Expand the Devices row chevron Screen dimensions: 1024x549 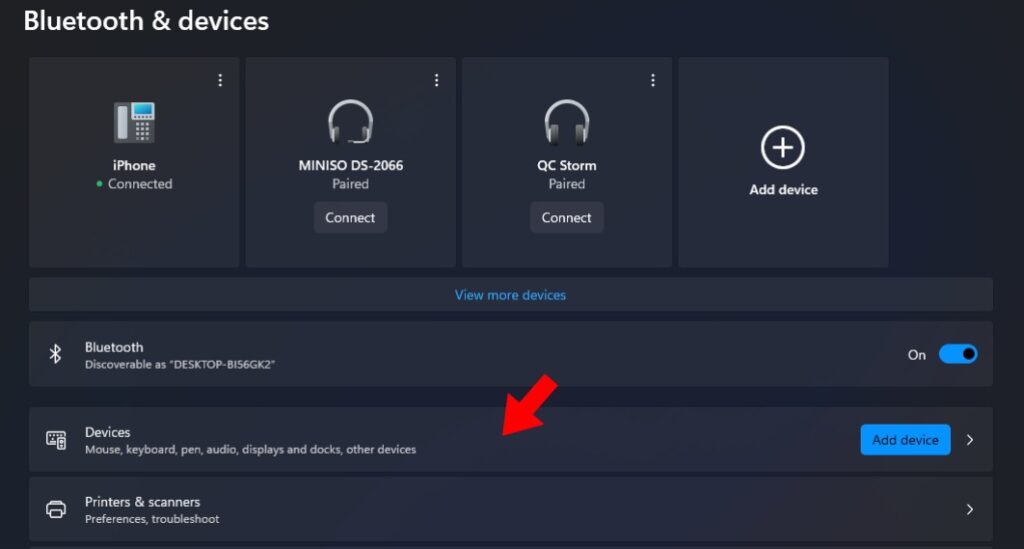click(x=970, y=440)
